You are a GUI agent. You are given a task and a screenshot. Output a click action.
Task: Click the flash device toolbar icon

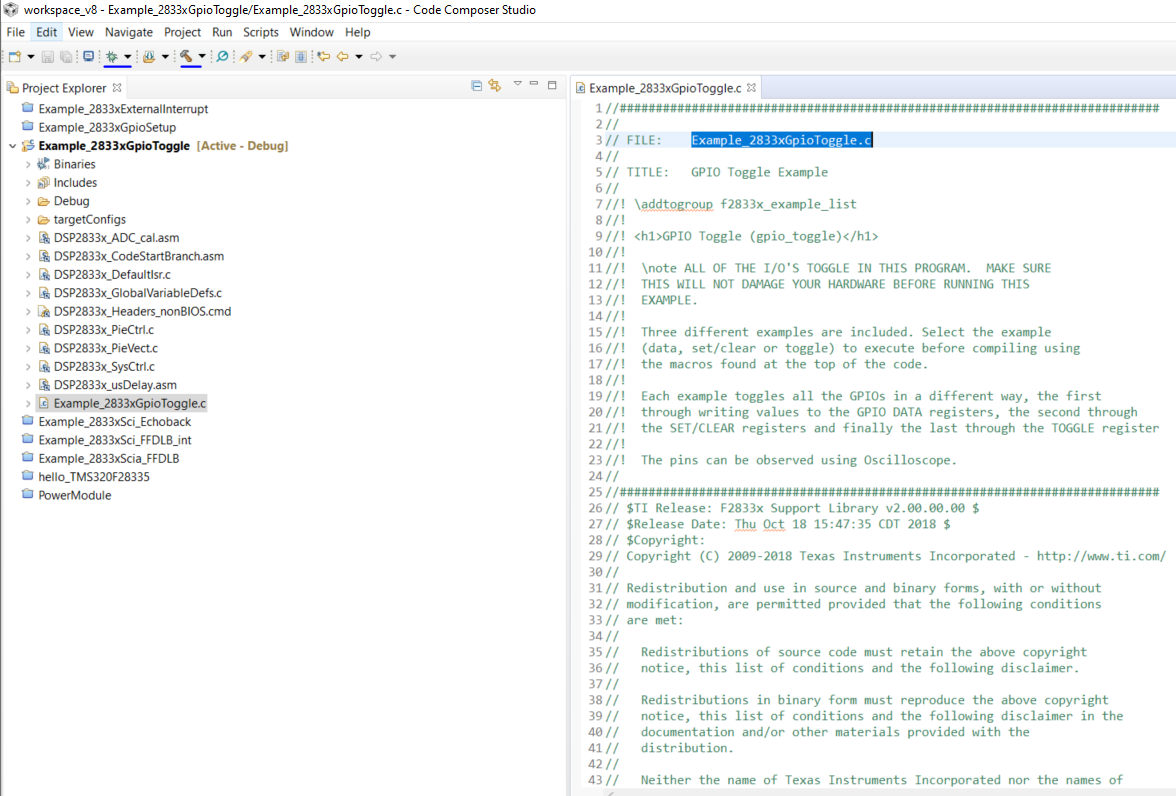[146, 56]
